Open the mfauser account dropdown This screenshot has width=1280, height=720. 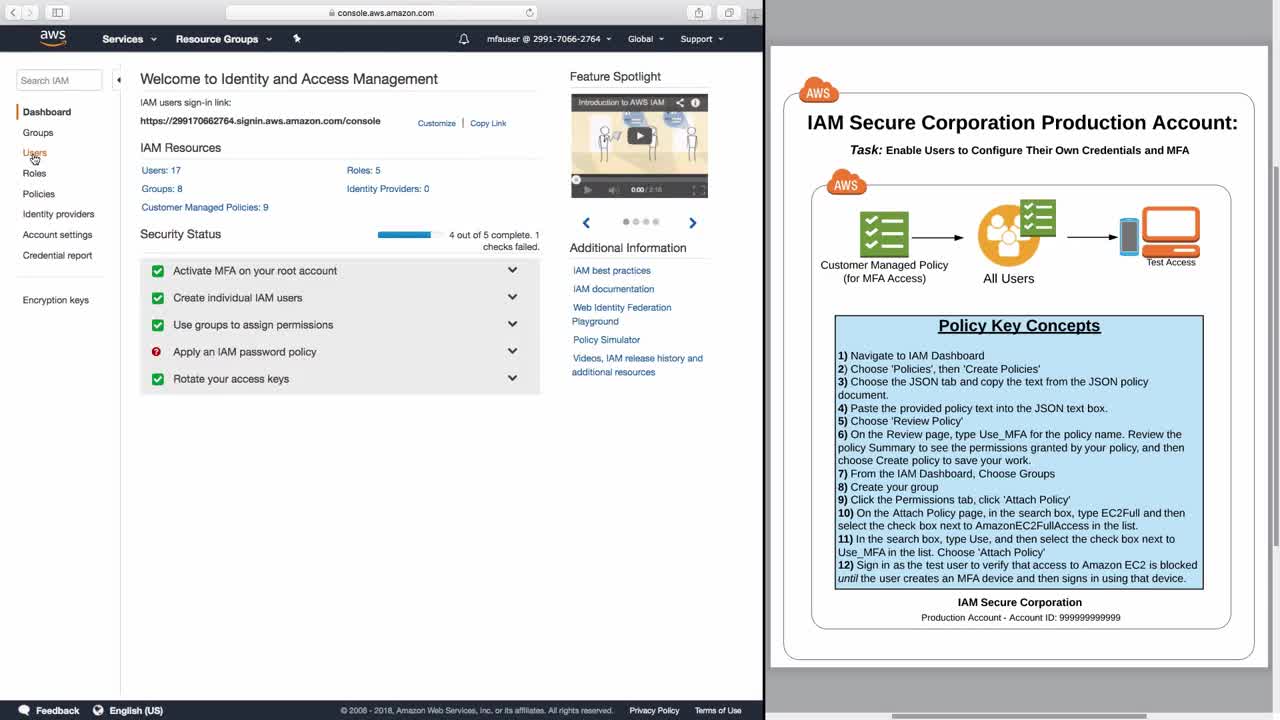click(549, 39)
